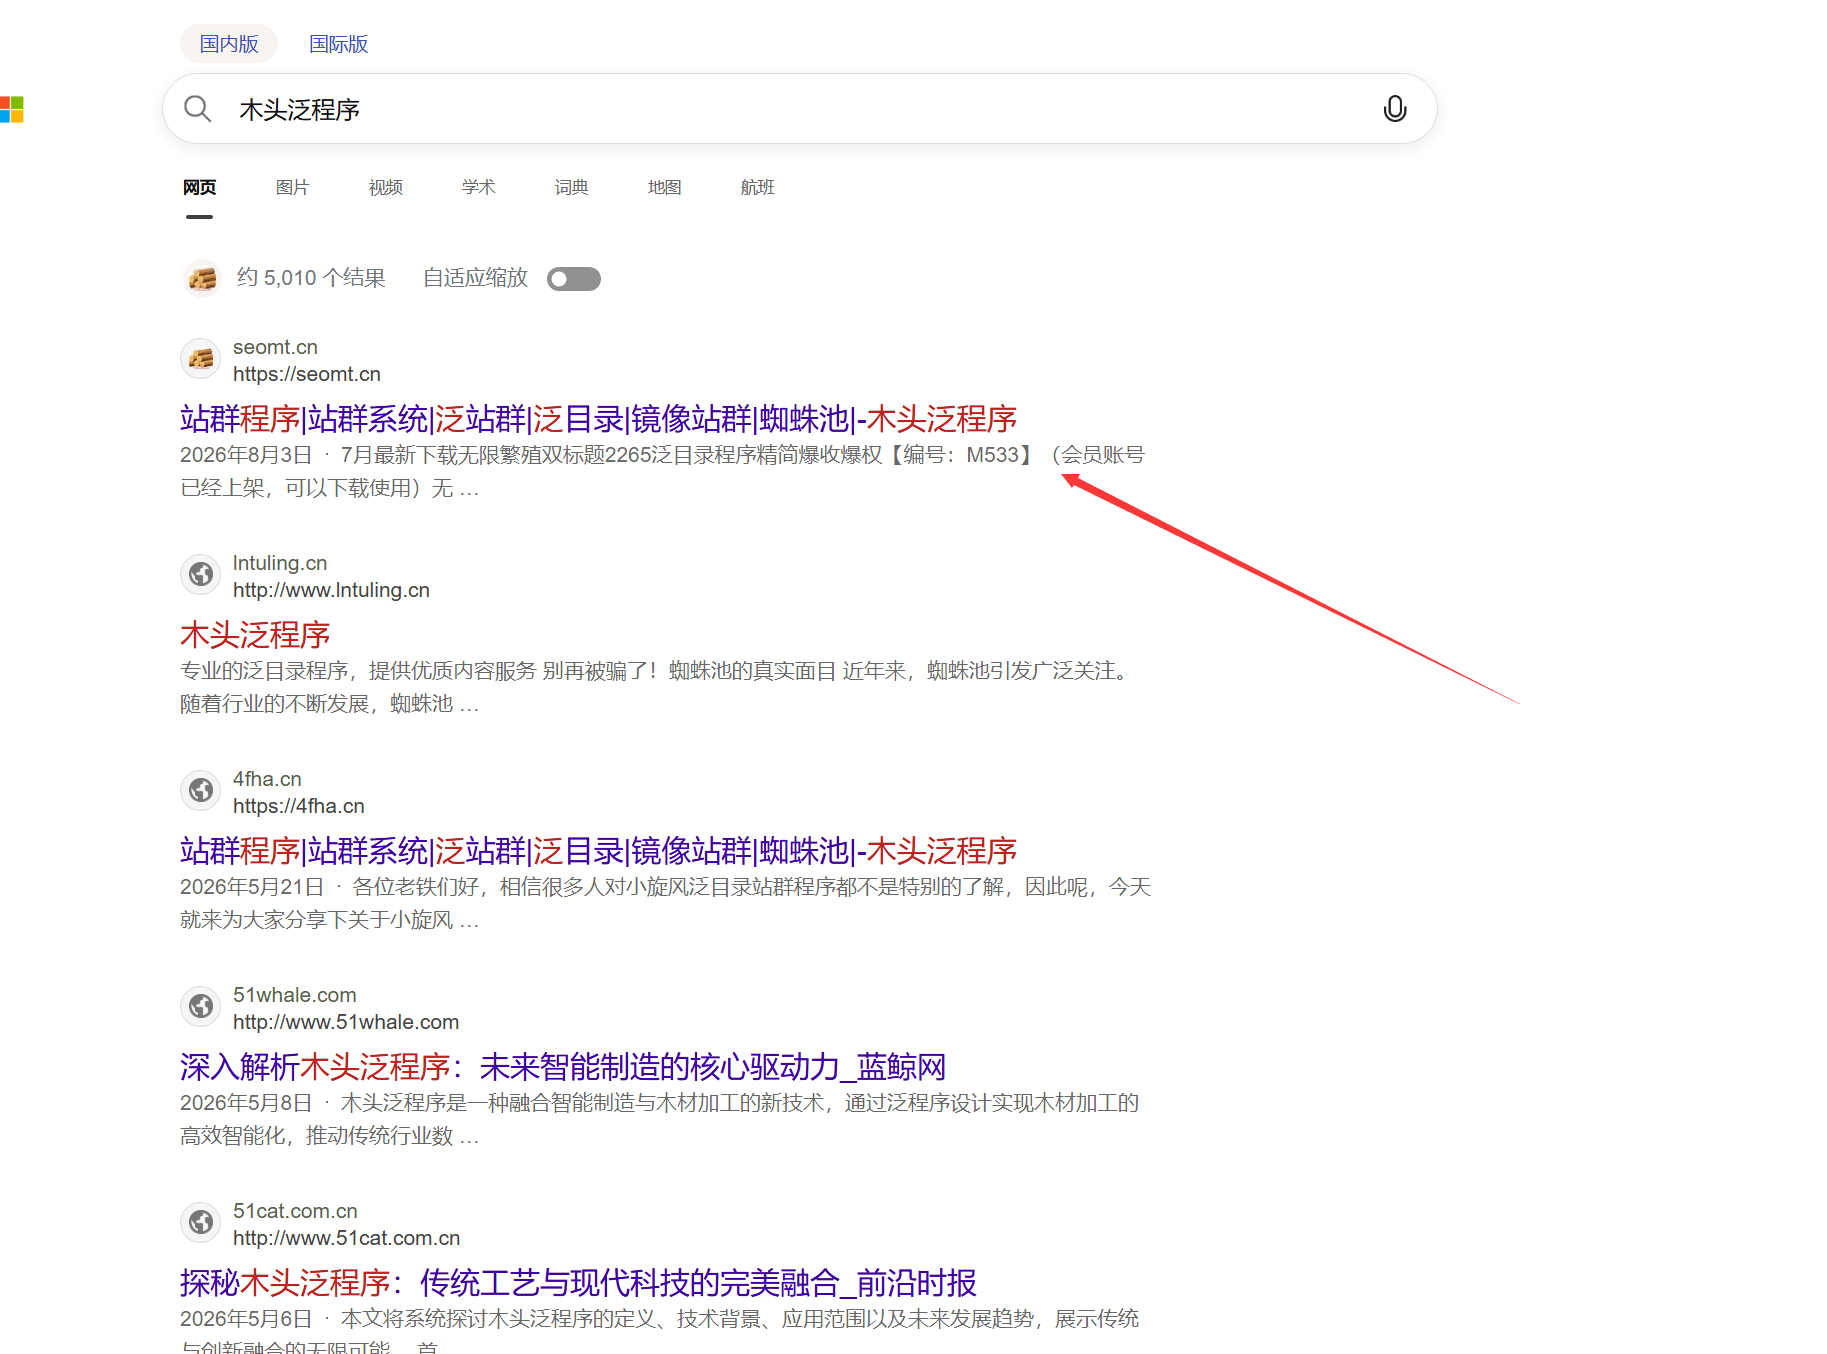1827x1354 pixels.
Task: Open the 学术 search tab
Action: (x=478, y=187)
